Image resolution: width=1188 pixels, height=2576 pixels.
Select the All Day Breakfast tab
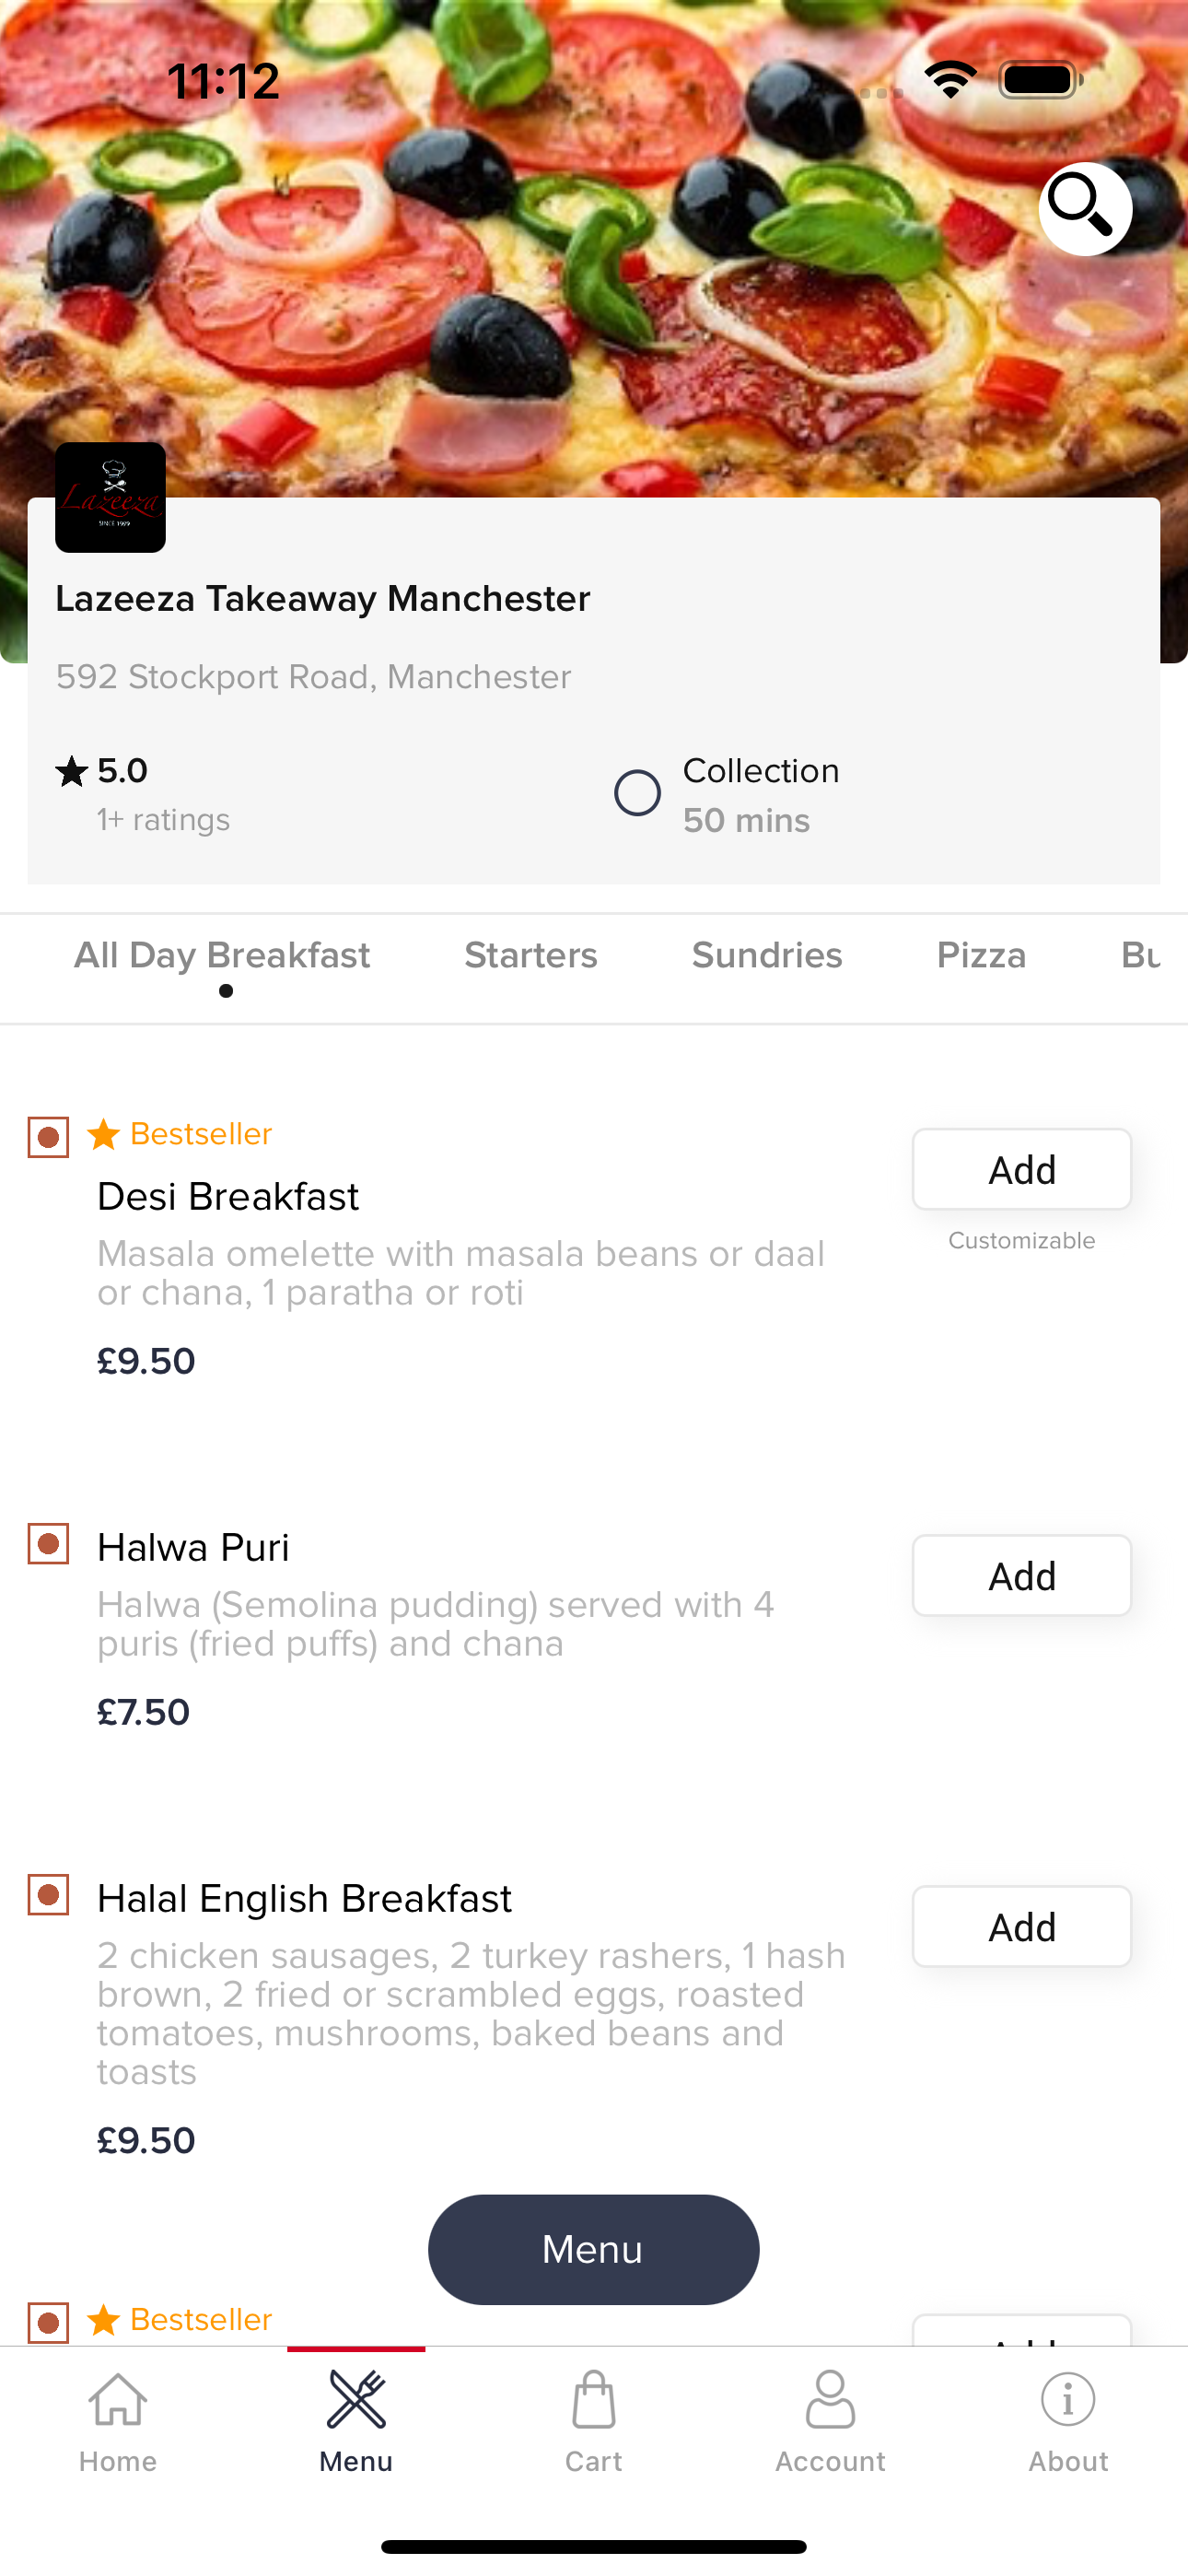point(222,956)
